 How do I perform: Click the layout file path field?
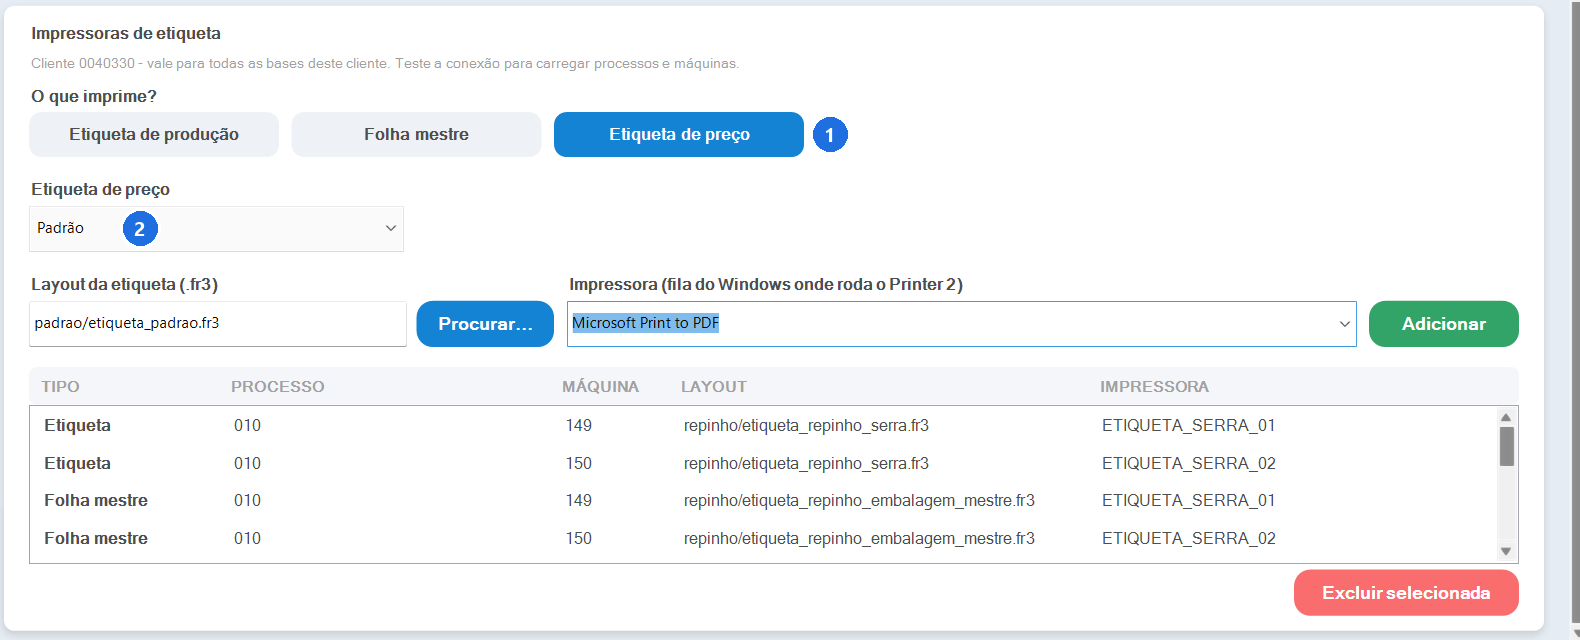[218, 324]
